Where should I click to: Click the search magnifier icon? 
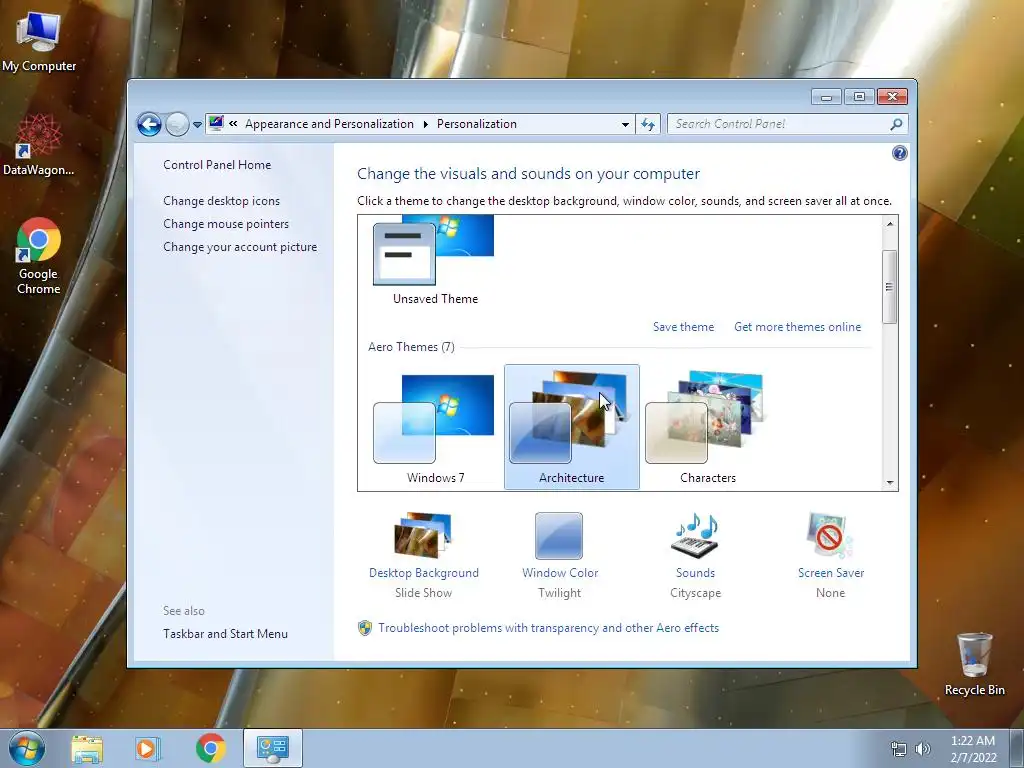[x=896, y=124]
